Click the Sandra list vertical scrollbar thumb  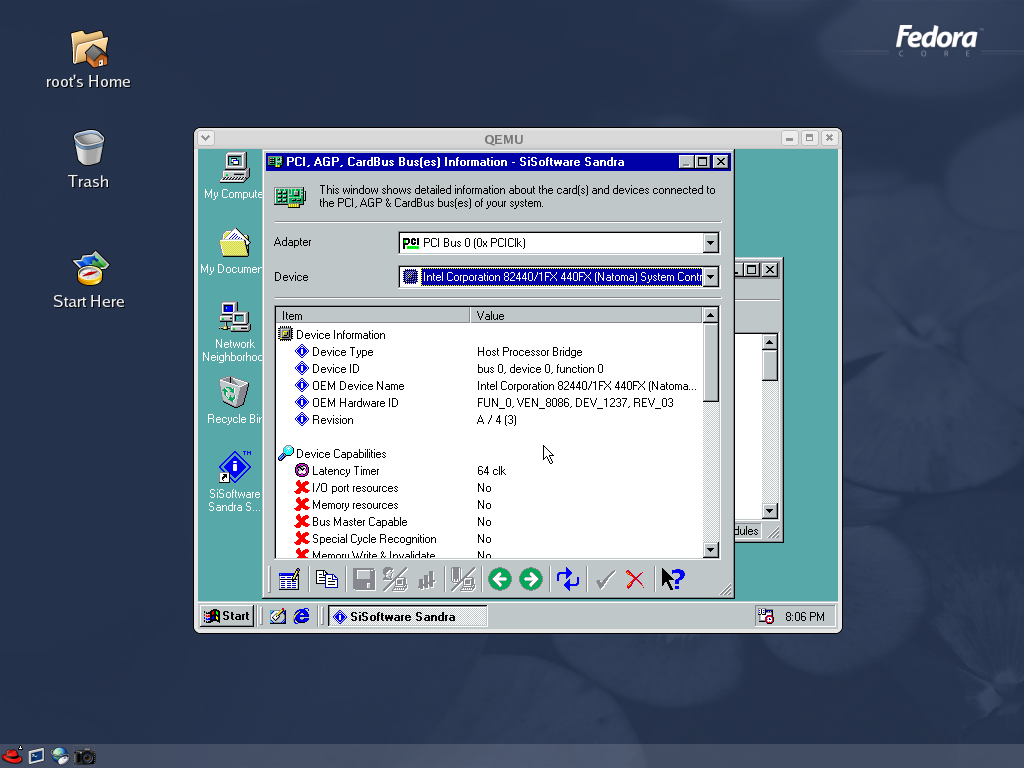coord(711,362)
